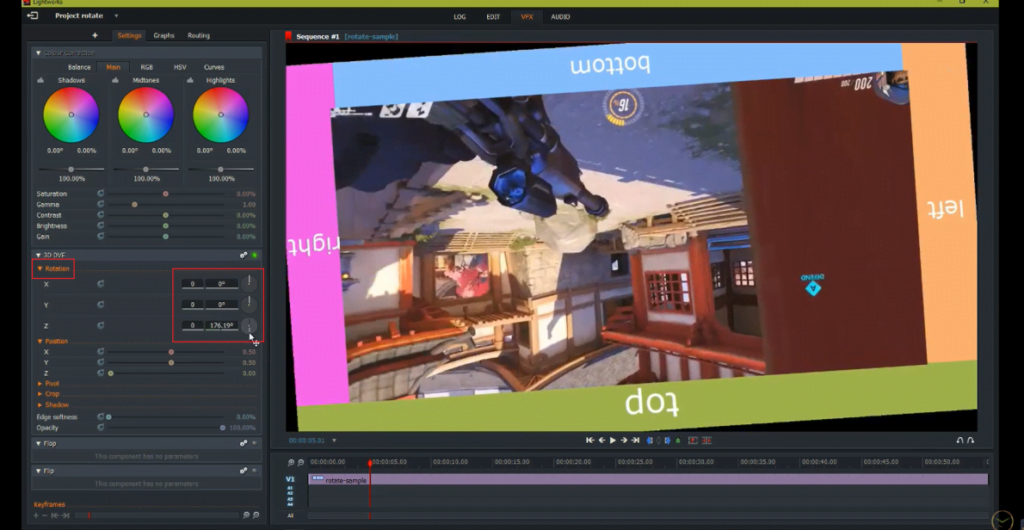Click the redo arrow icon below the viewer
Viewport: 1024px width, 530px height.
click(970, 441)
